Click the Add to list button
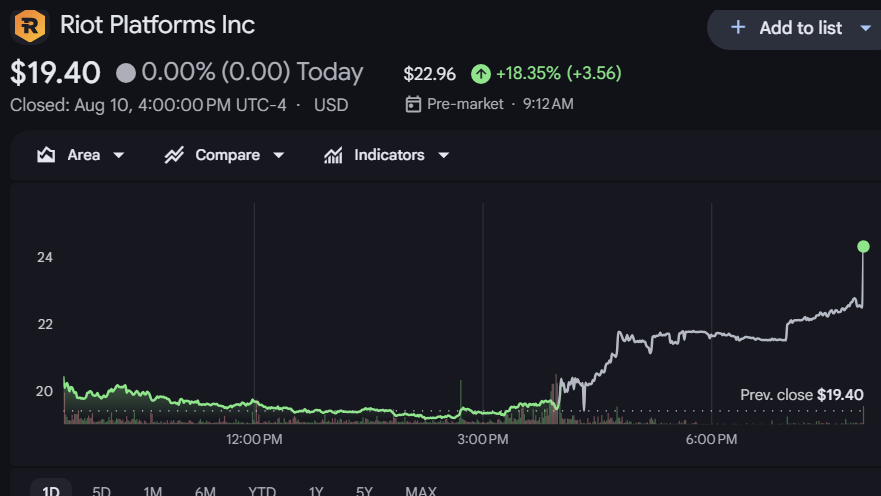881x496 pixels. pos(793,28)
